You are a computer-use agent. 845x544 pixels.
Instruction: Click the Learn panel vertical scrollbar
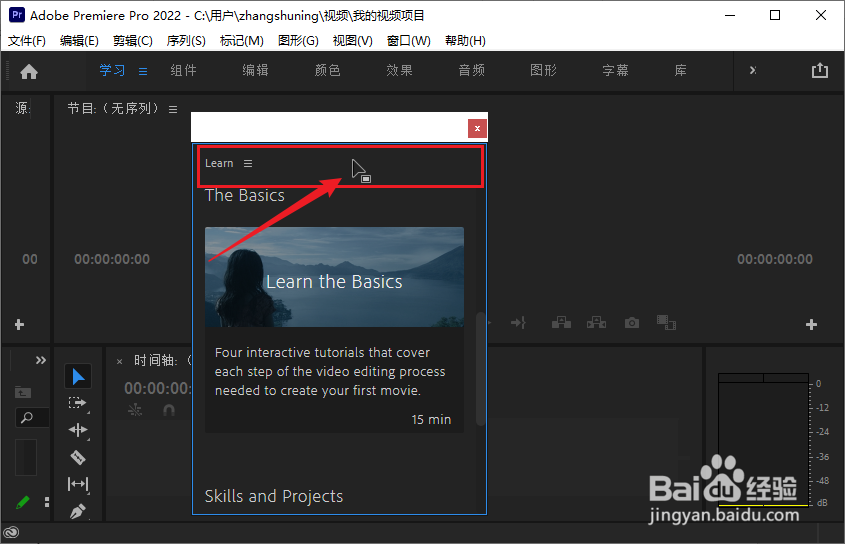(480, 369)
